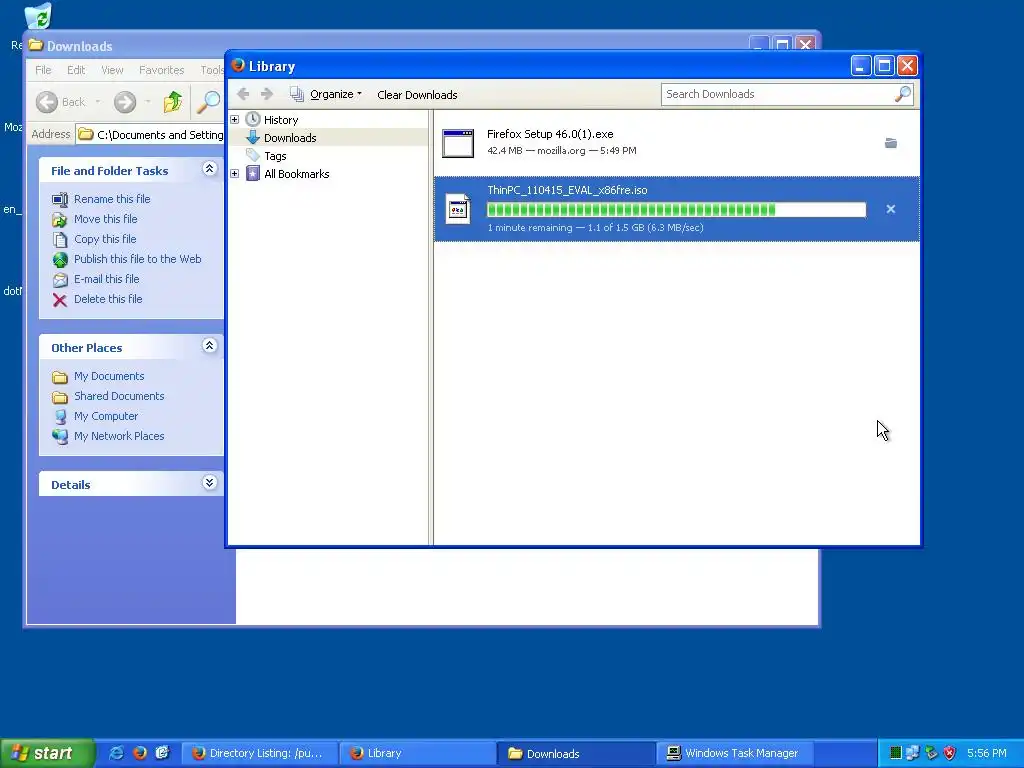The image size is (1024, 768).
Task: Click Back button in Downloads explorer
Action: pyautogui.click(x=60, y=102)
